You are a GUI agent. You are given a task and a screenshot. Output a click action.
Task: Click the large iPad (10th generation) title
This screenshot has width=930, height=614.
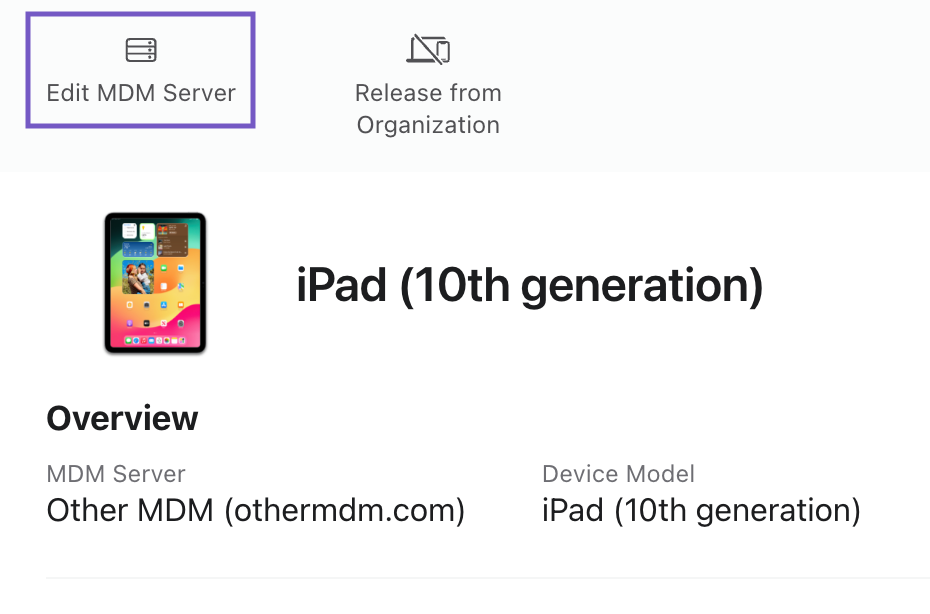pyautogui.click(x=530, y=286)
